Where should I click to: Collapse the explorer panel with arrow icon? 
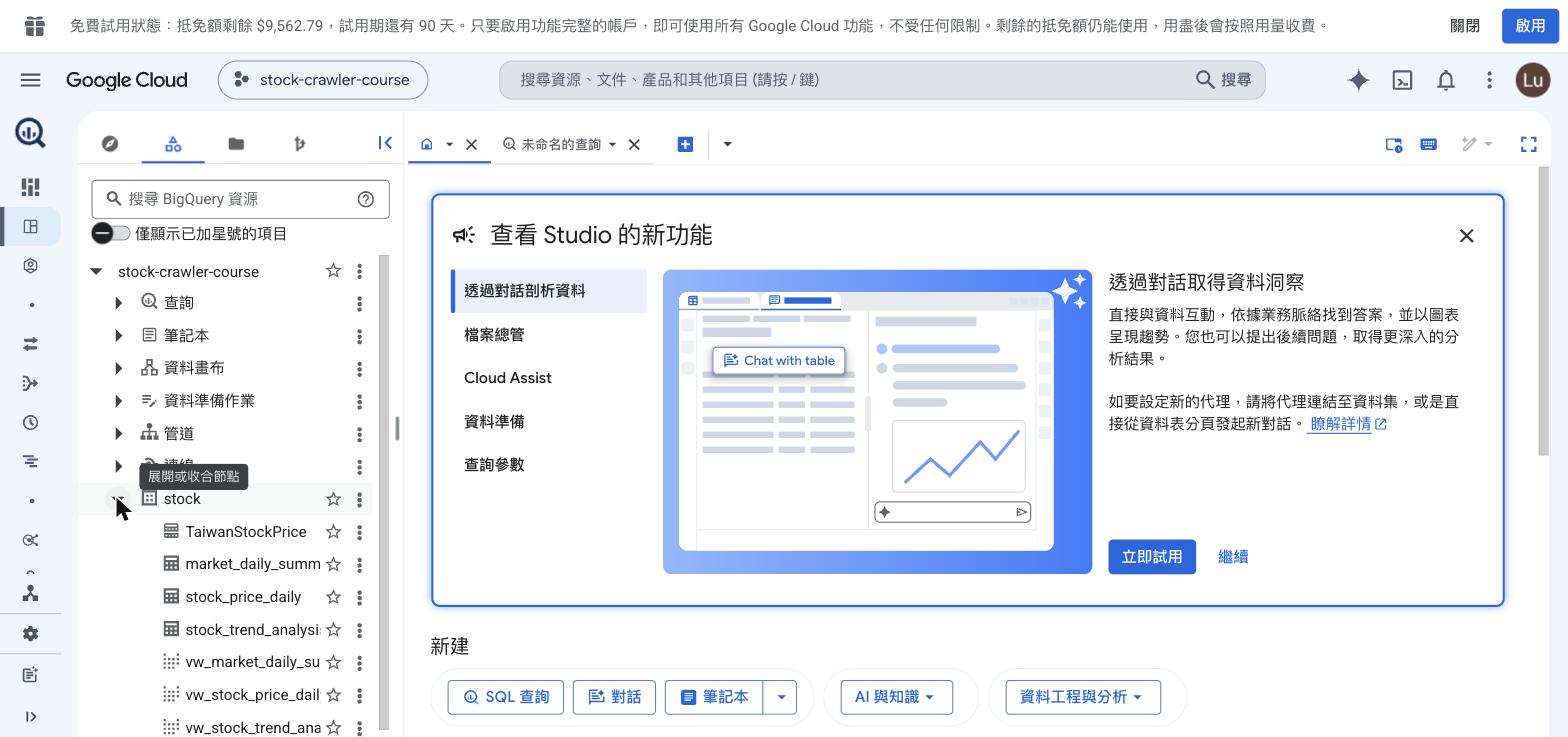[x=385, y=143]
